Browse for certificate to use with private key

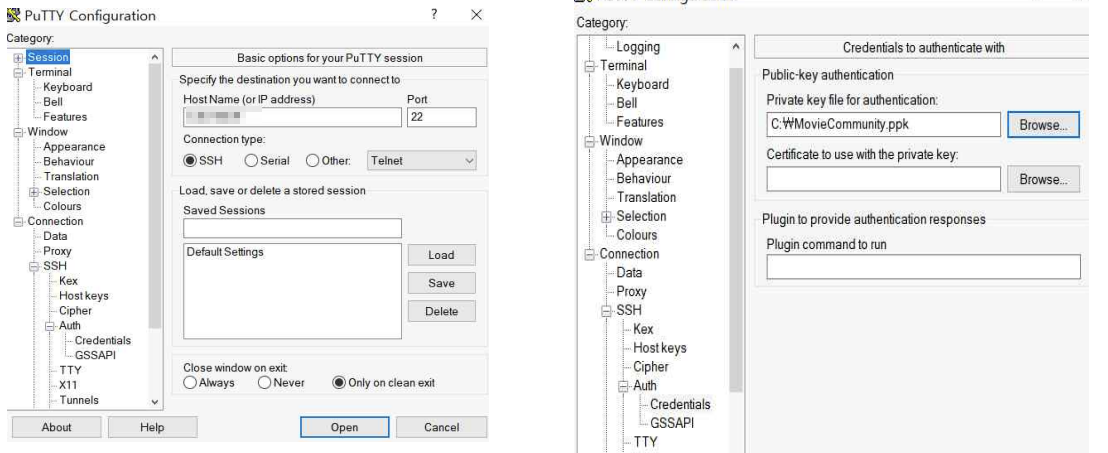(x=1044, y=180)
